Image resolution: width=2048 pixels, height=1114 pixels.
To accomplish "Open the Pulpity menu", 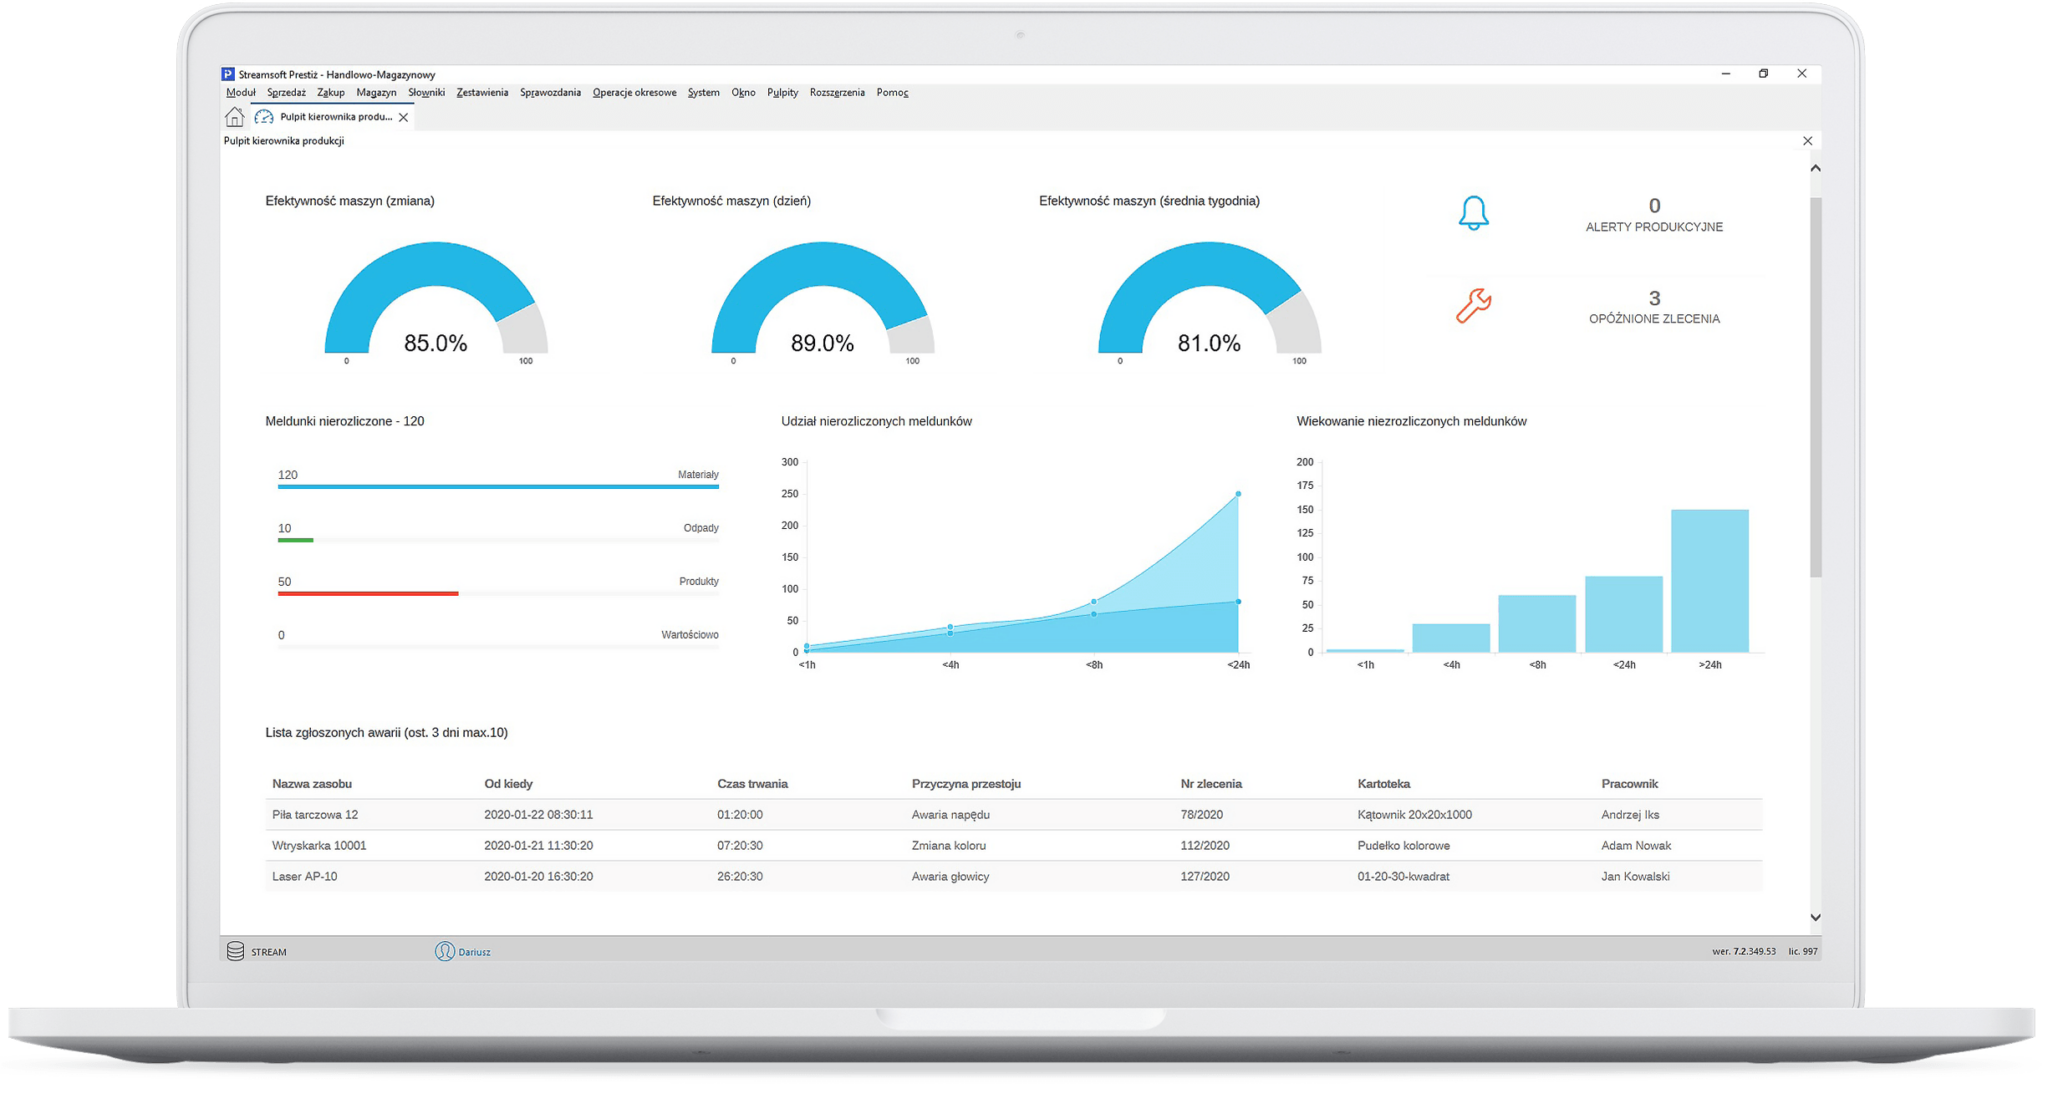I will click(x=782, y=92).
